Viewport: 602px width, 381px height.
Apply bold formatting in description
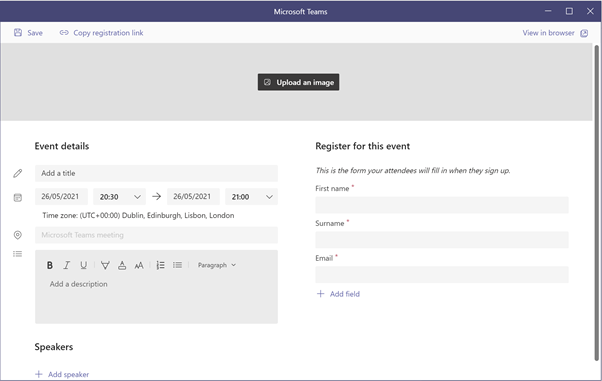tap(50, 265)
